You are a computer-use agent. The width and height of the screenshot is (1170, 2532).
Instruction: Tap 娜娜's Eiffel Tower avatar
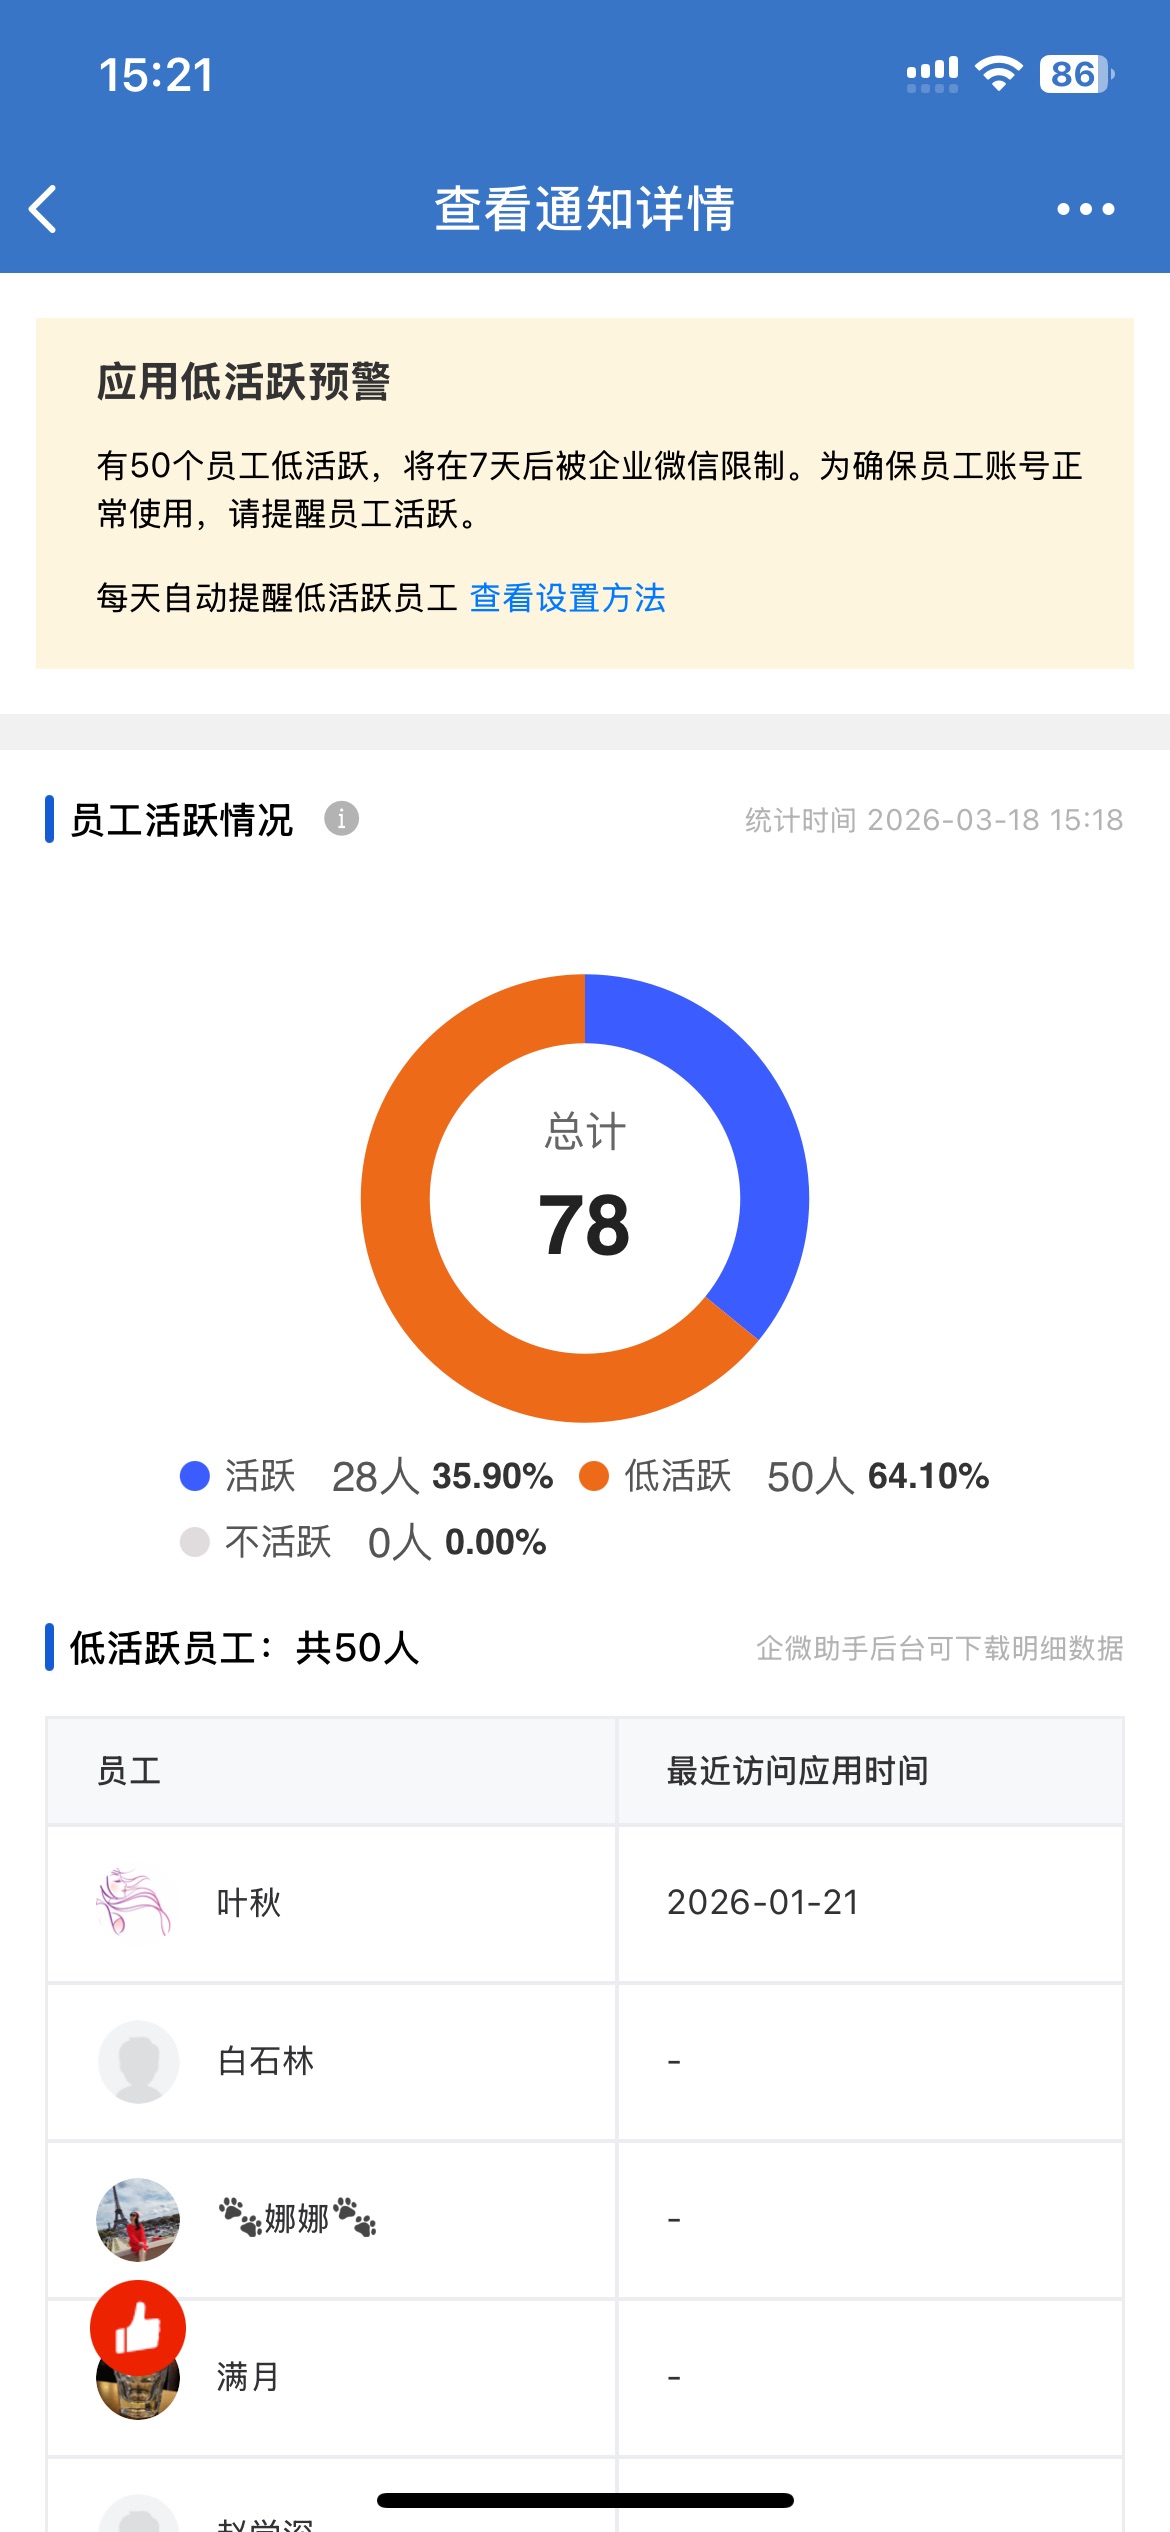[x=138, y=2219]
